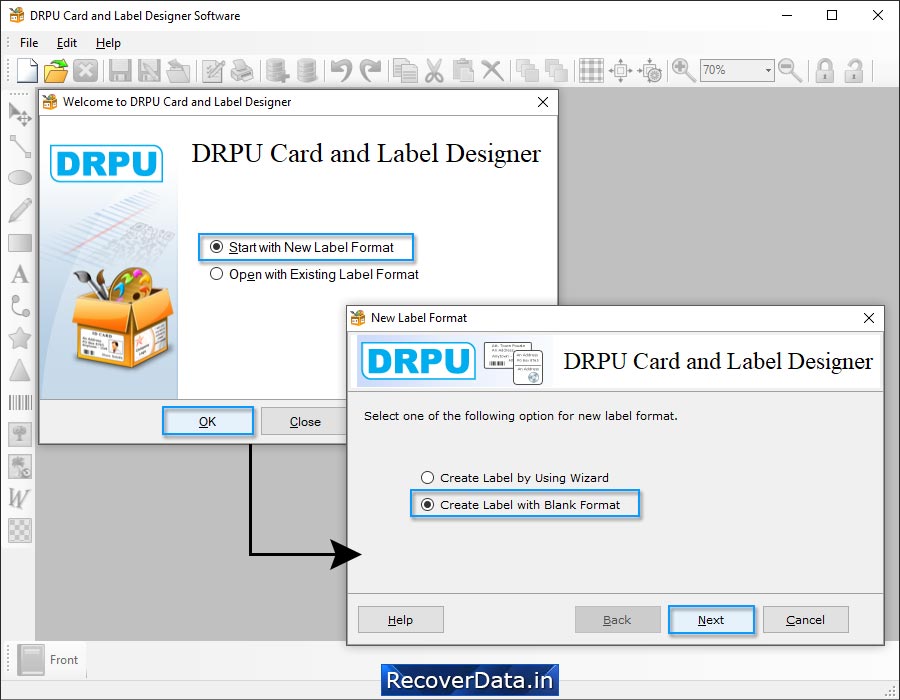The image size is (900, 700).
Task: Select the Text tool (letter A)
Action: click(20, 274)
